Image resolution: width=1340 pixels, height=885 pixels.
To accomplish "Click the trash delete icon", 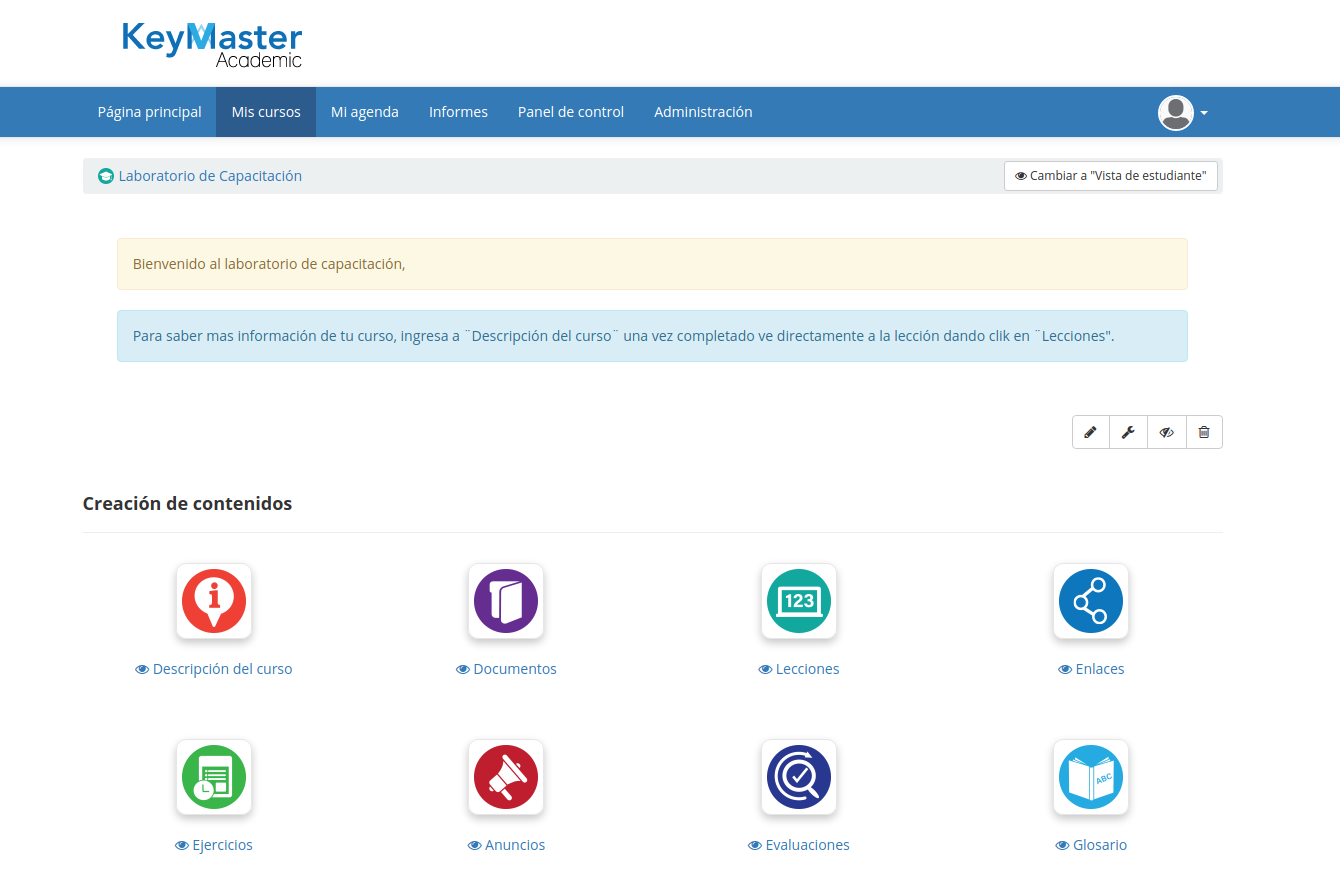I will (x=1204, y=432).
